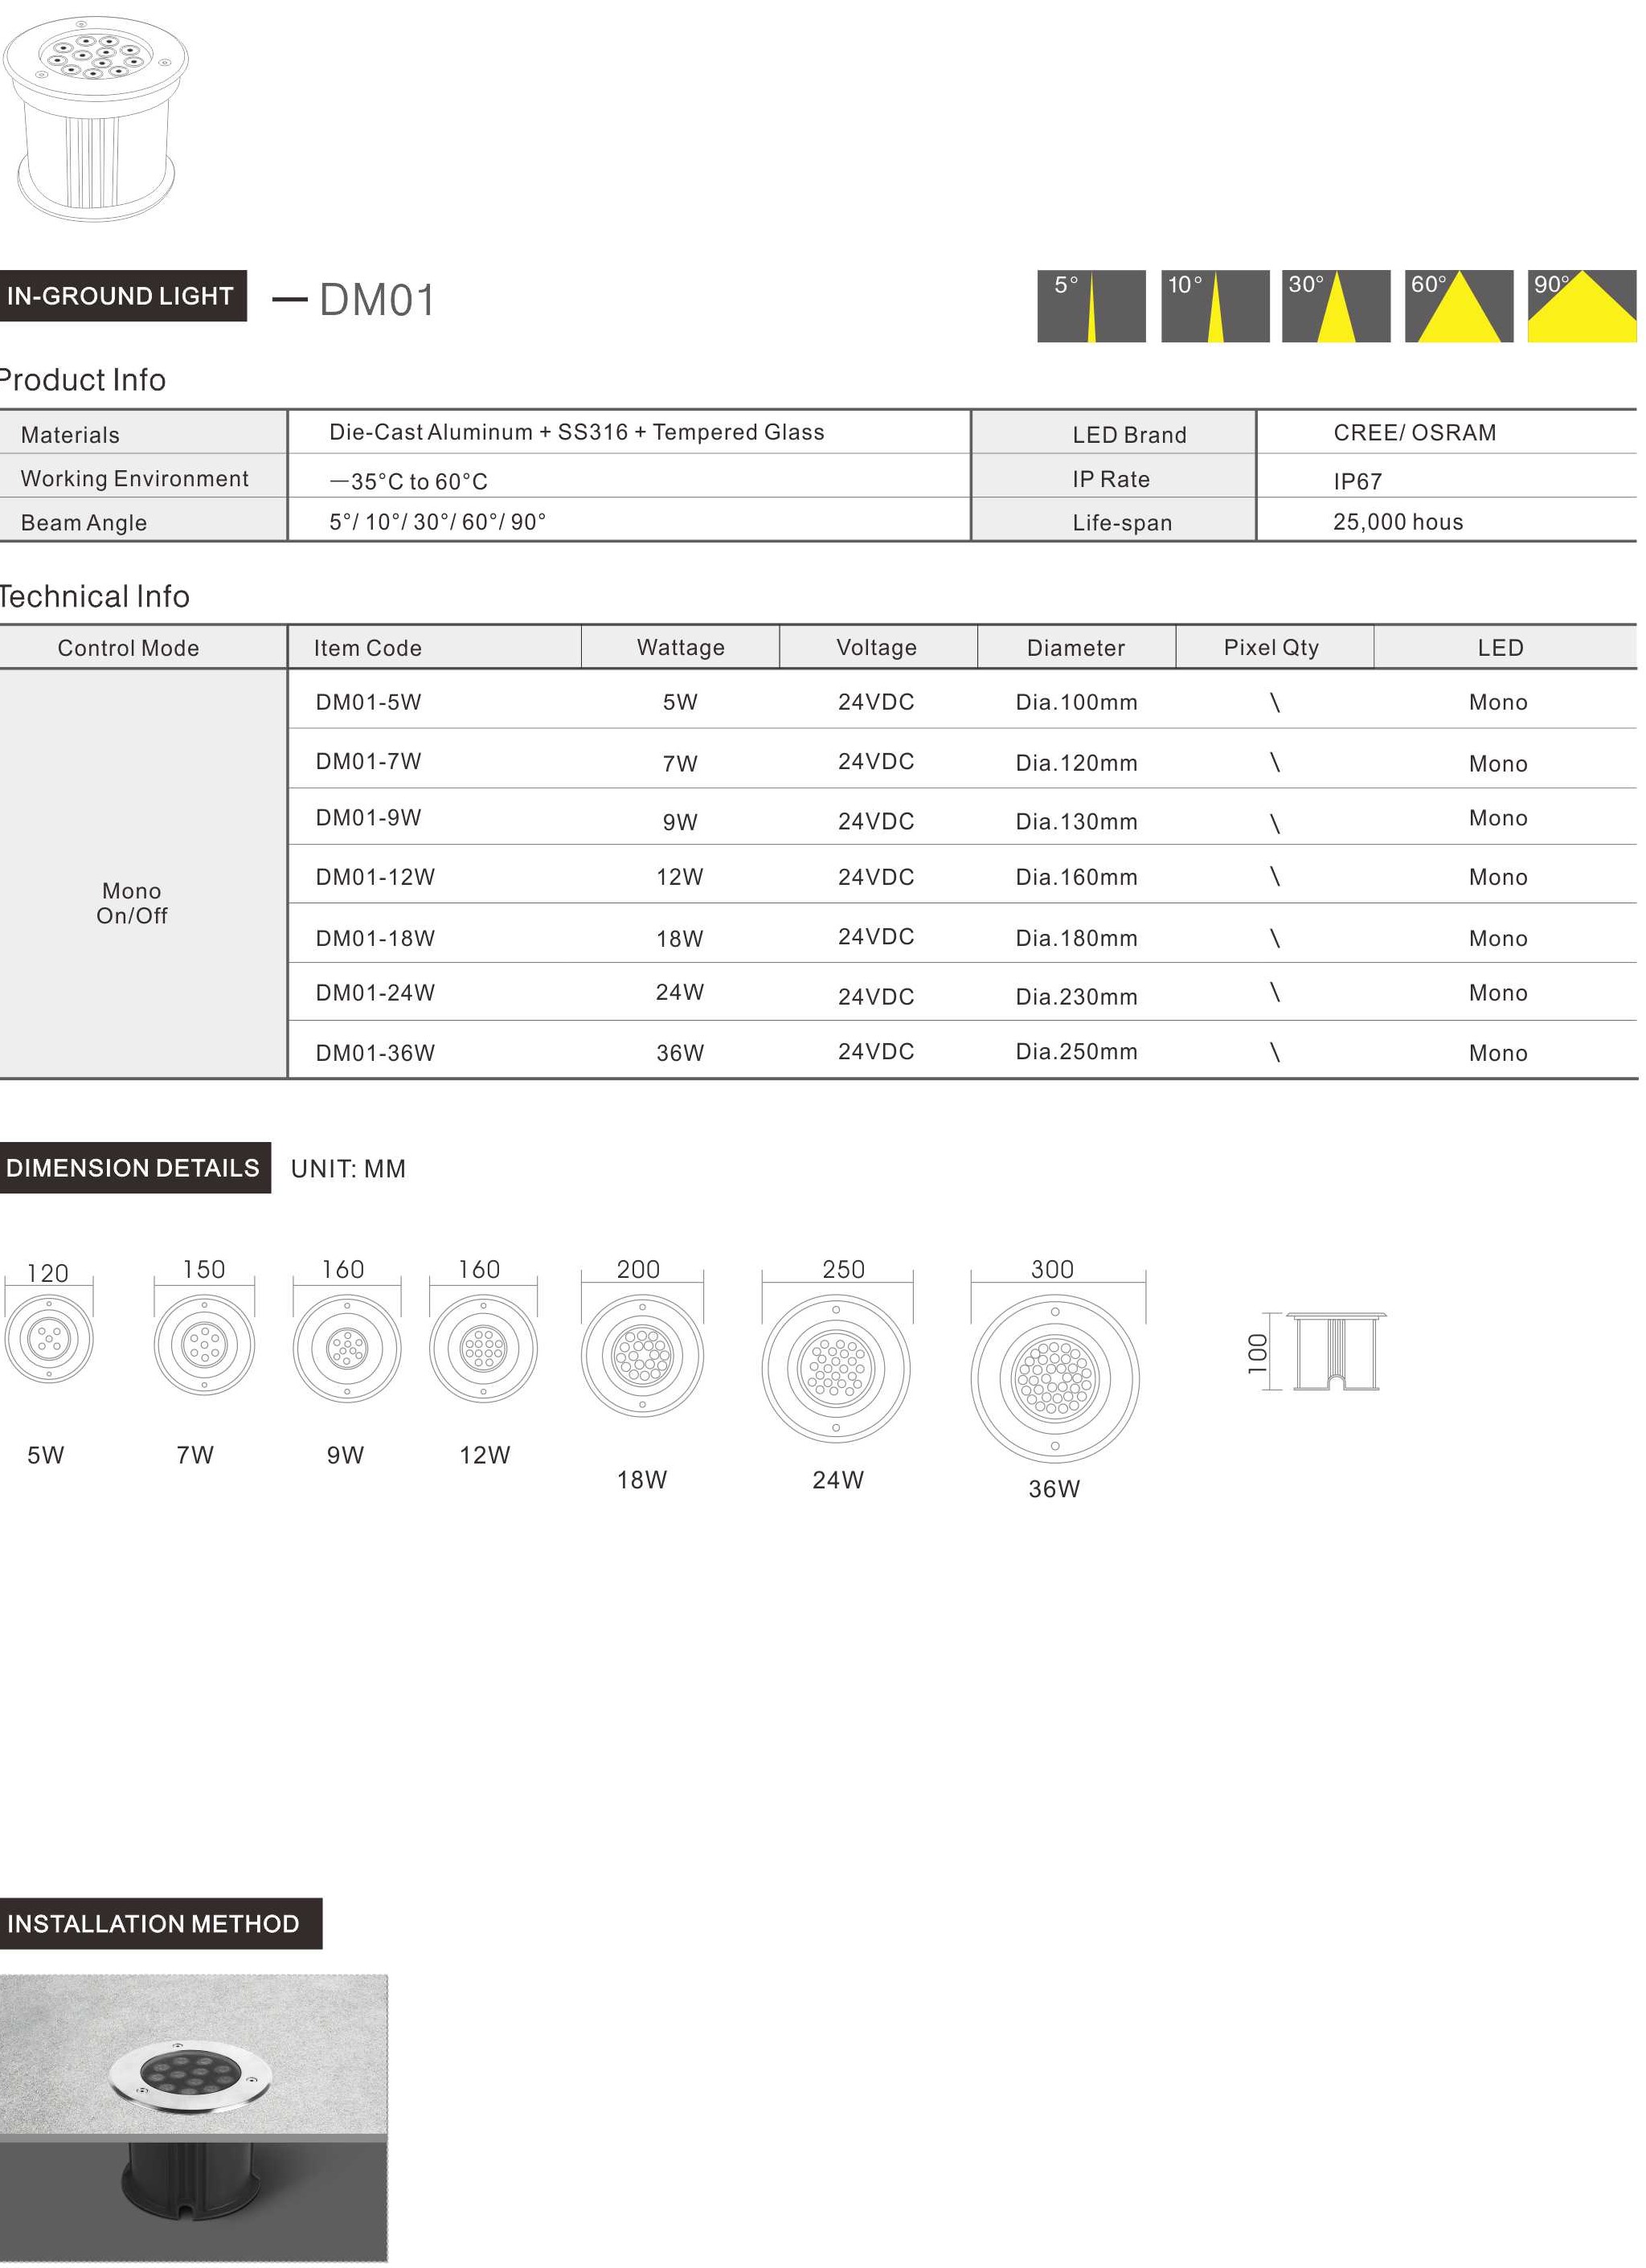
Task: Click item code DM01-24W
Action: pyautogui.click(x=376, y=992)
